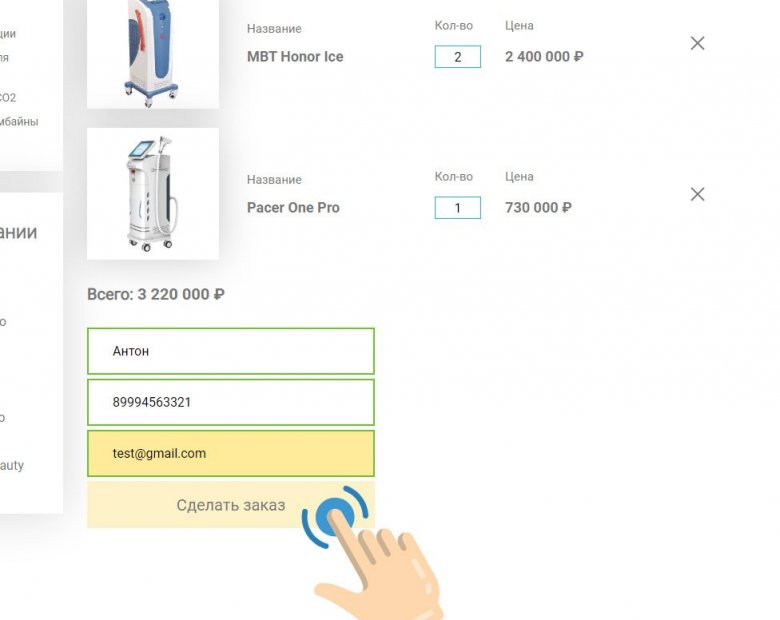Viewport: 780px width, 620px height.
Task: Focus the name field containing Антон
Action: tap(231, 351)
